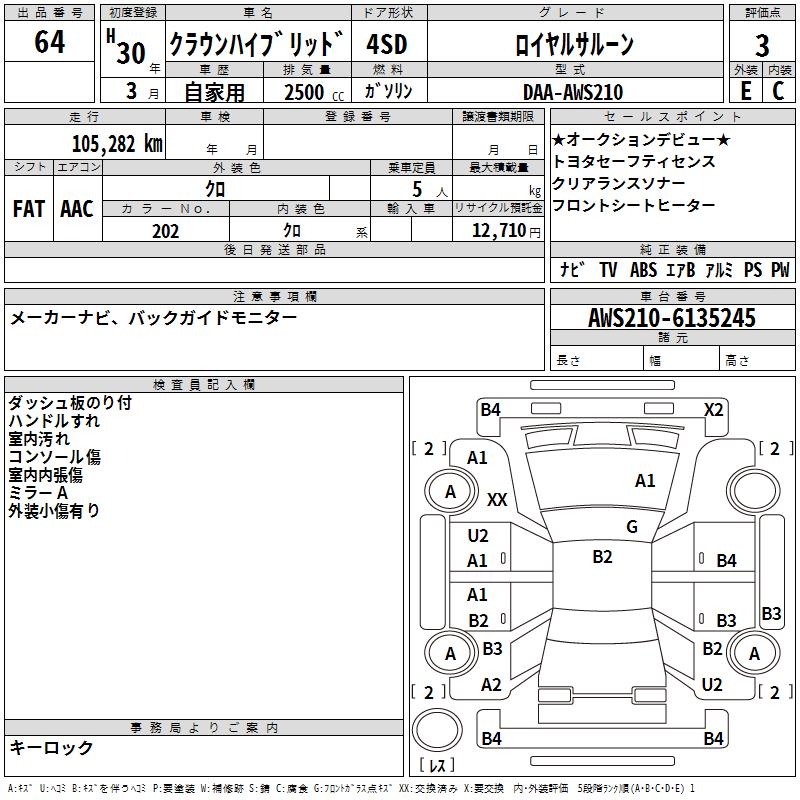Click note "メーカーナビ、バックガイドモニター"

[x=154, y=318]
